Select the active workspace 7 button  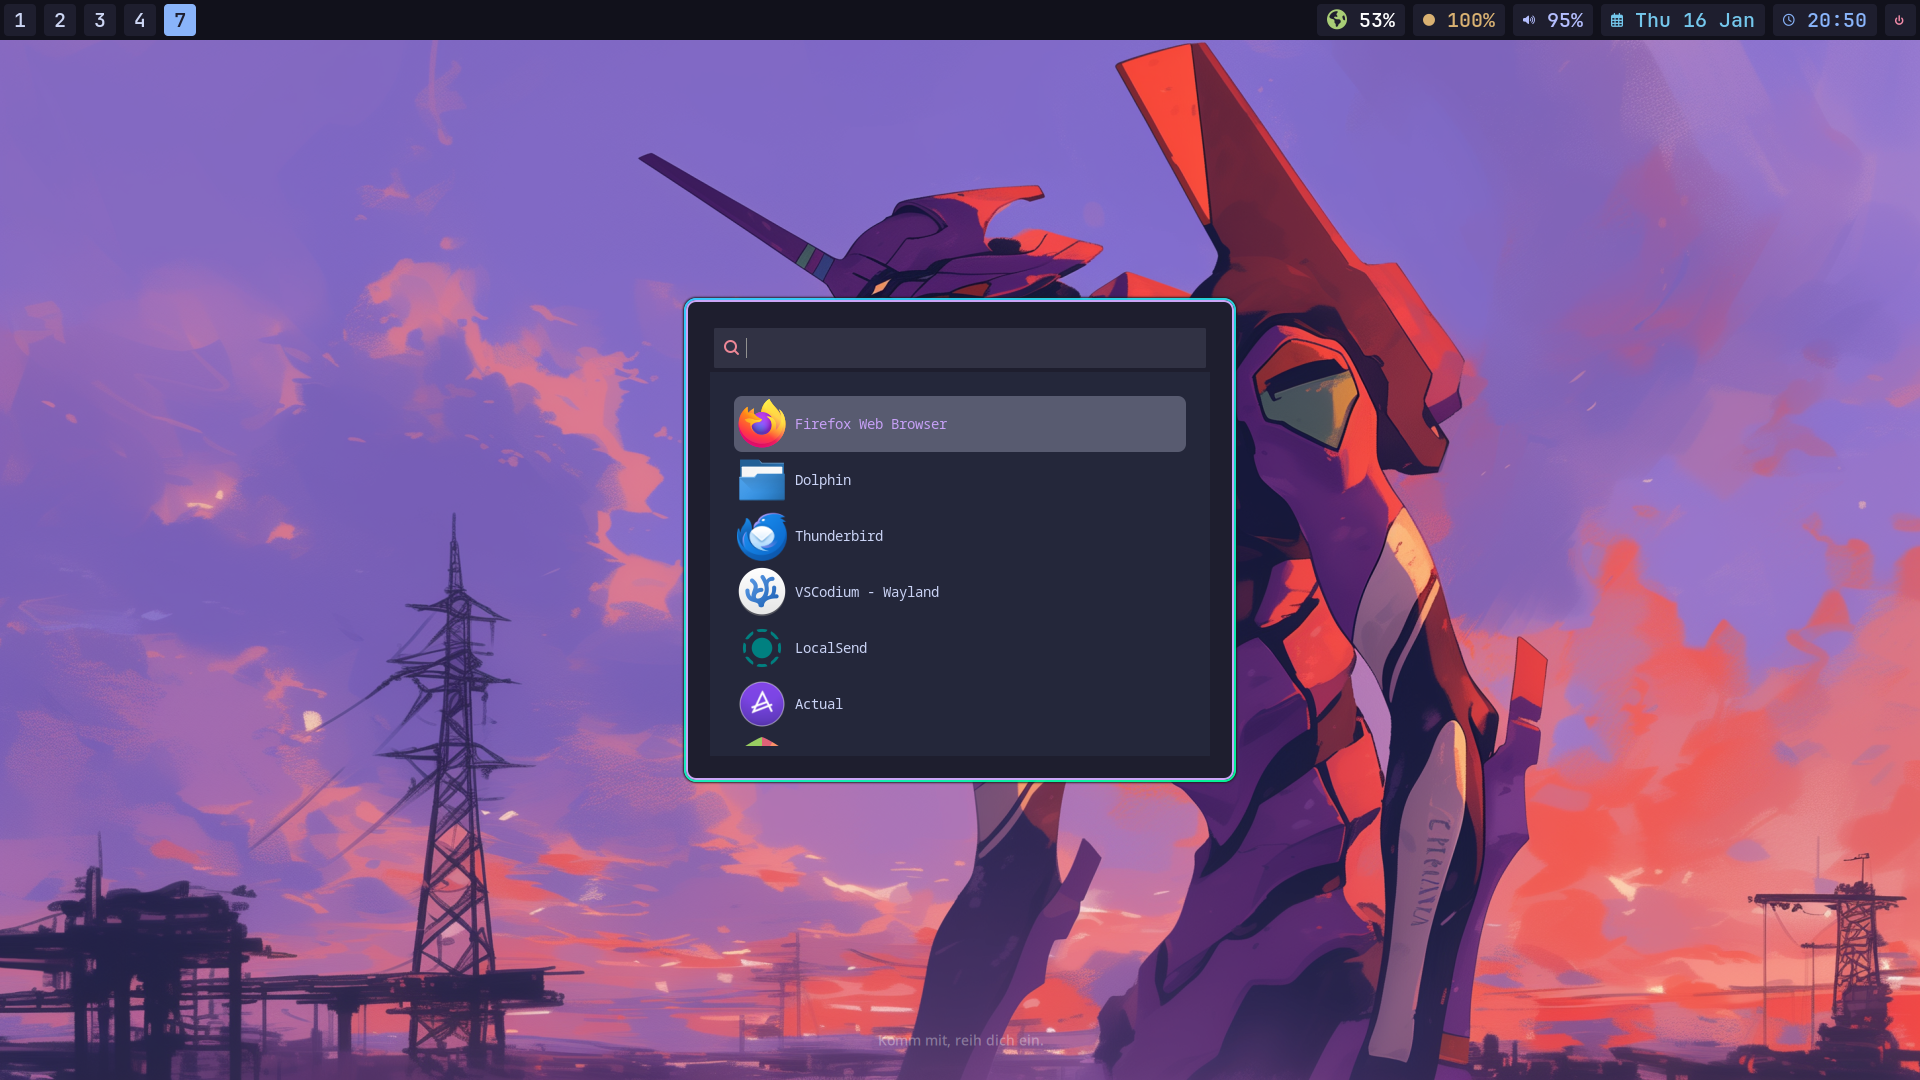click(x=180, y=20)
